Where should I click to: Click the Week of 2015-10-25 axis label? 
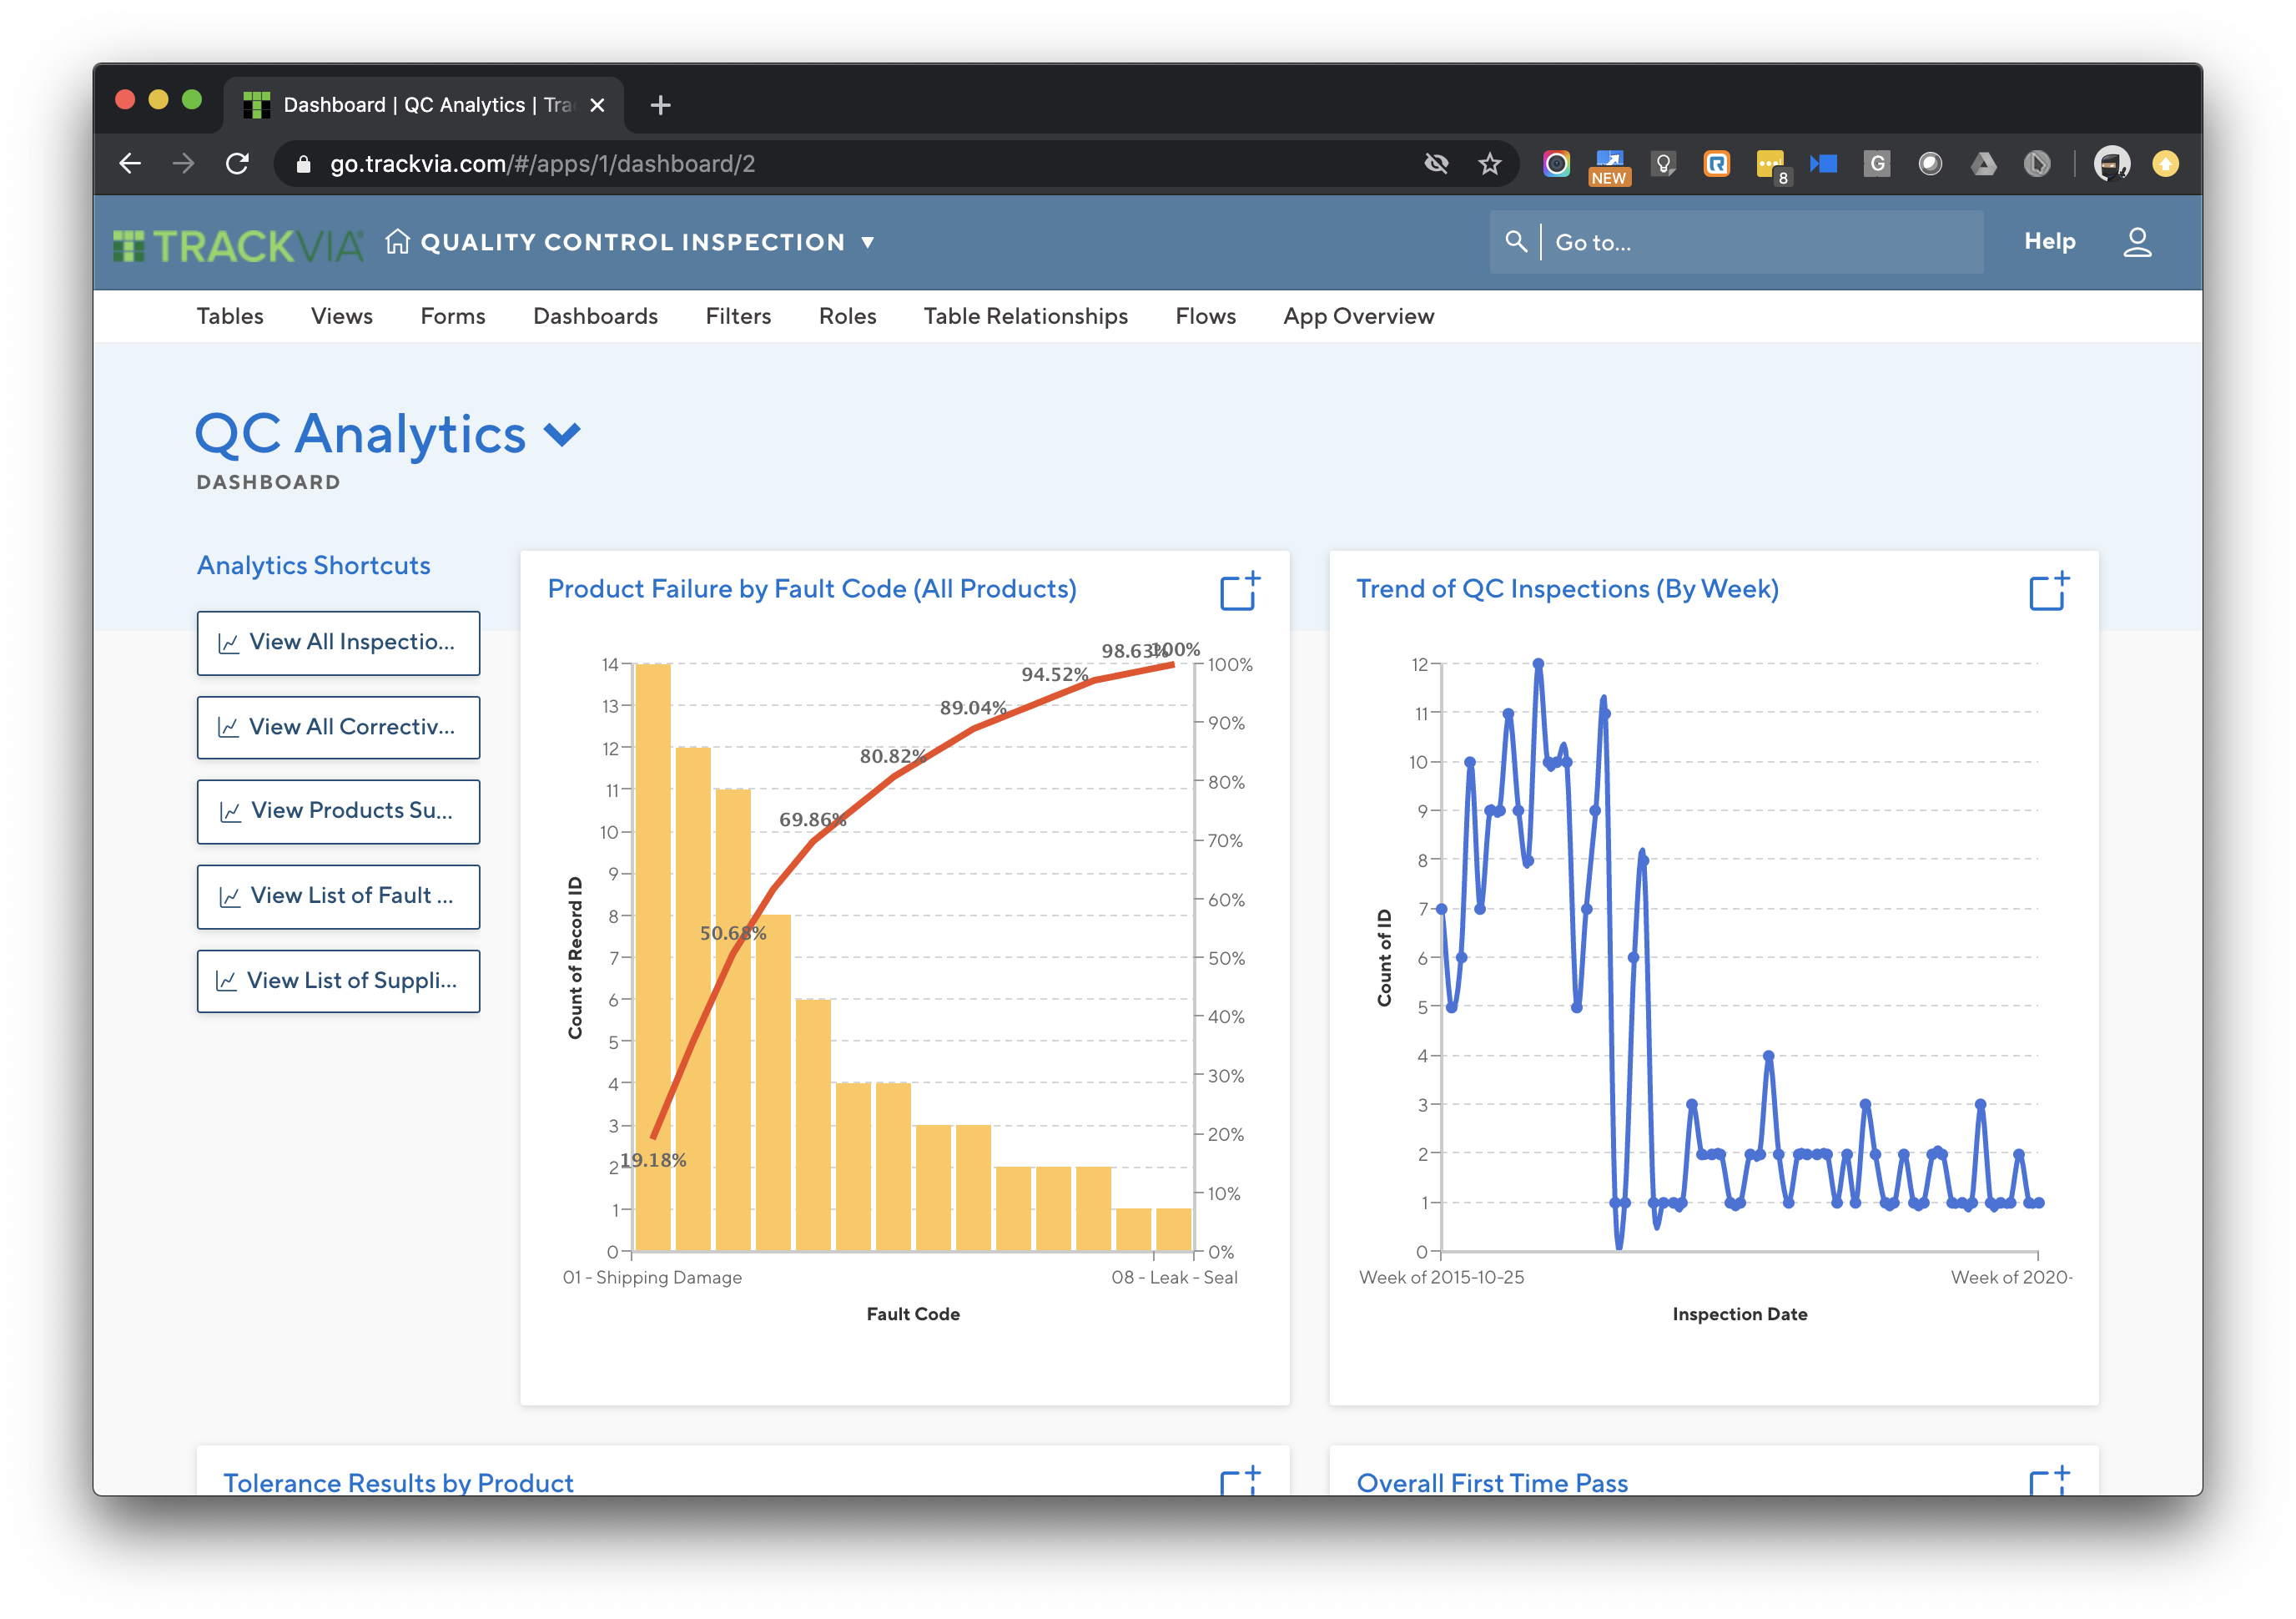[x=1441, y=1277]
